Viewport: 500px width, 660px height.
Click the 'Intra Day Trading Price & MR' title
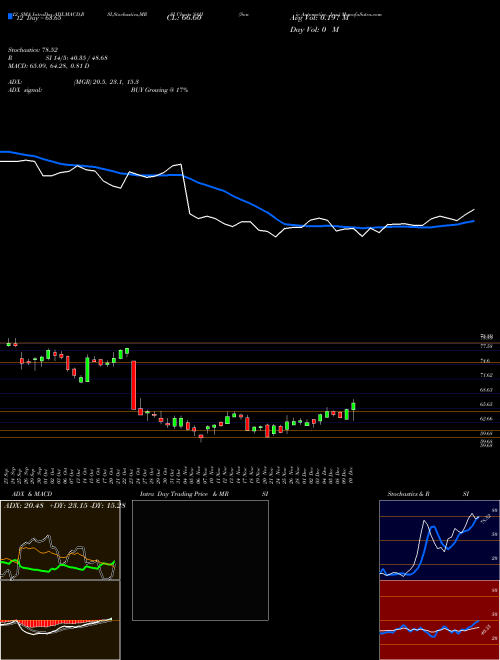point(184,494)
